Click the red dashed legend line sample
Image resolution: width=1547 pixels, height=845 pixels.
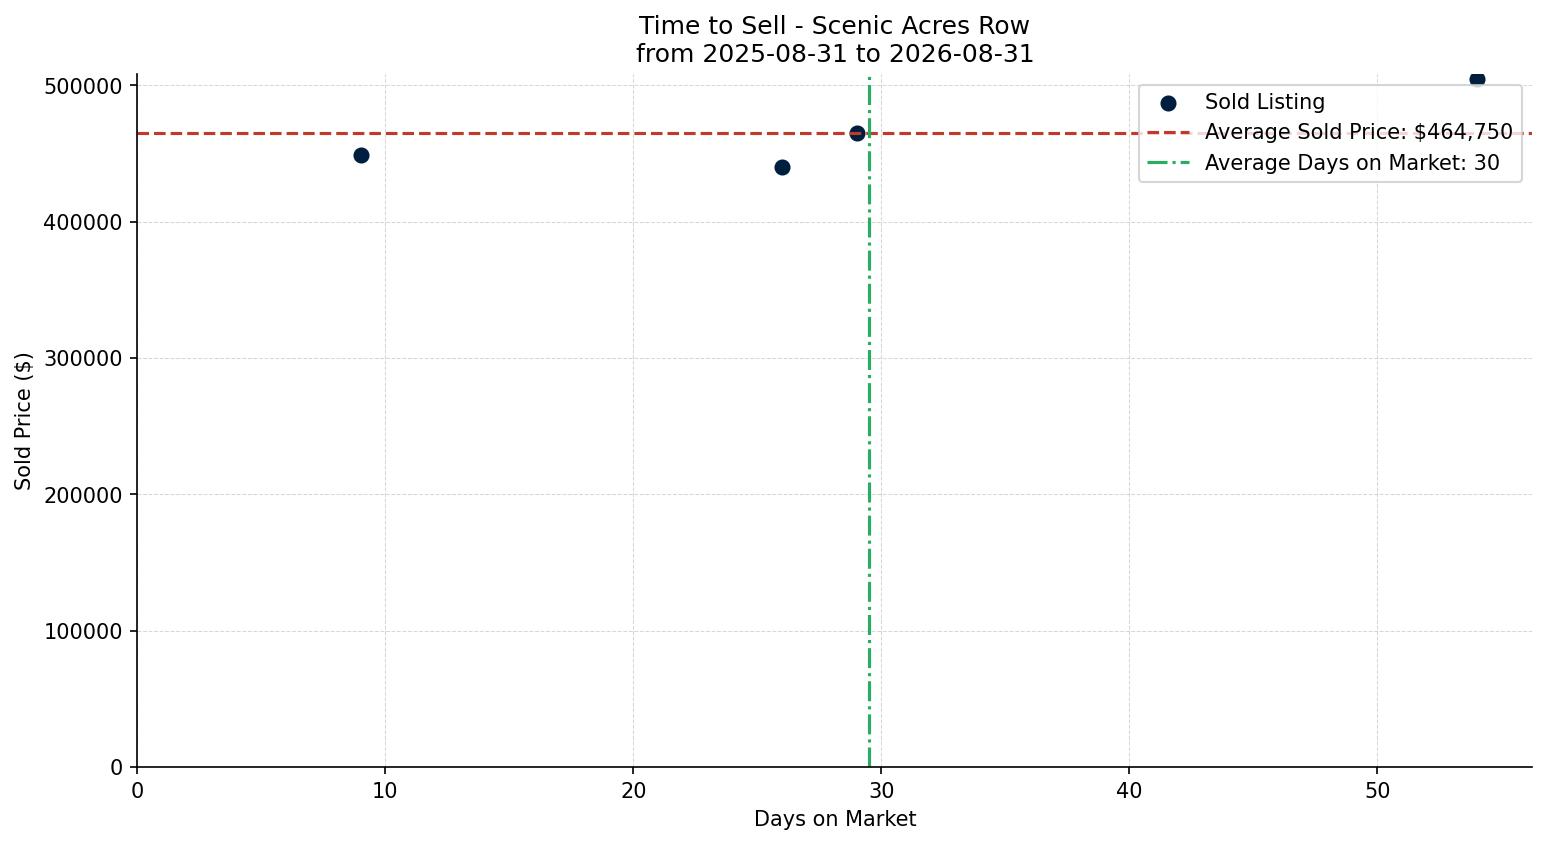pyautogui.click(x=1168, y=132)
